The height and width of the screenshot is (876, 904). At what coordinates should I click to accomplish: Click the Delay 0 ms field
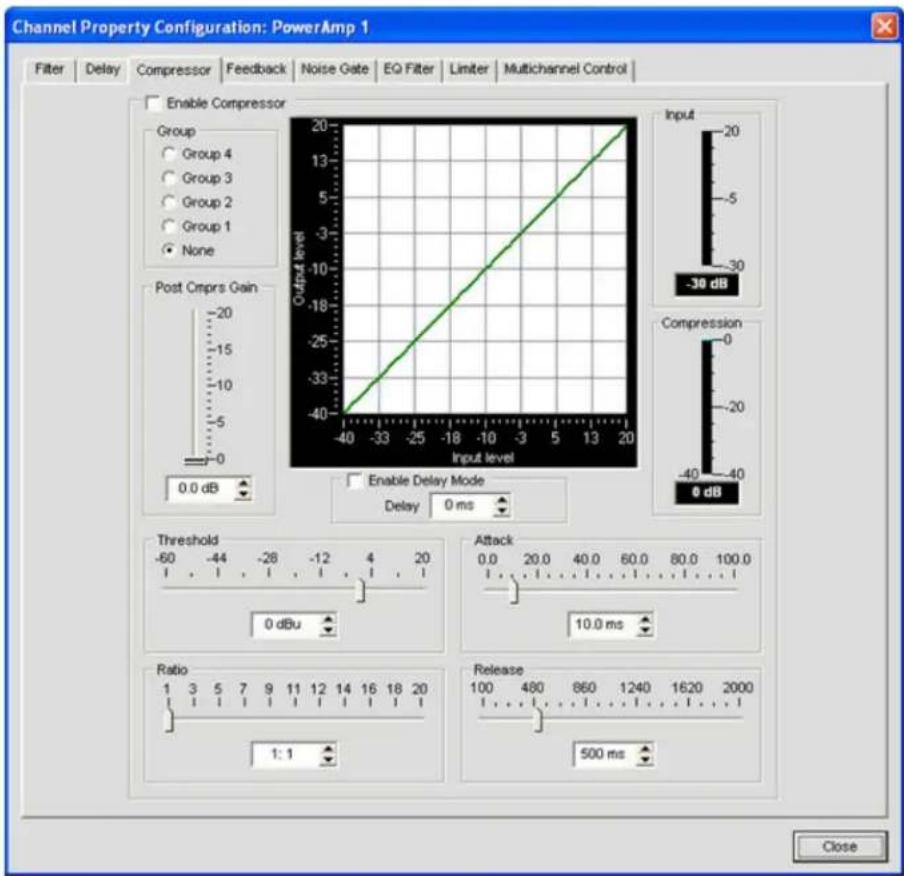click(462, 506)
